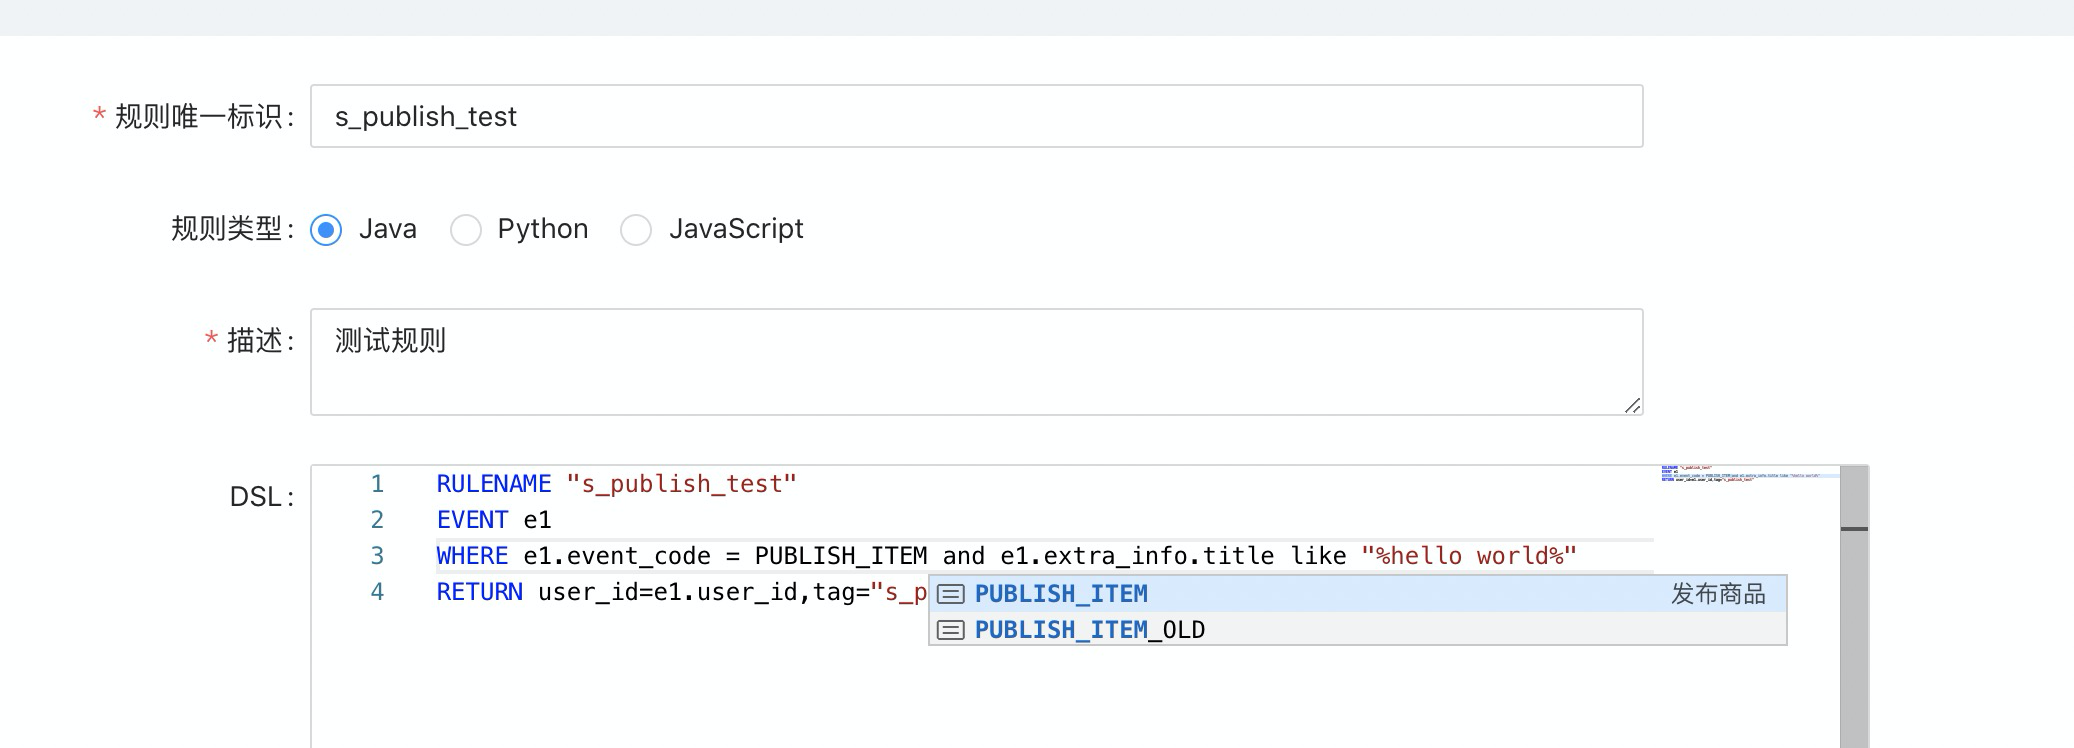This screenshot has width=2074, height=748.
Task: Click the RULENAME keyword on line 1
Action: point(494,484)
